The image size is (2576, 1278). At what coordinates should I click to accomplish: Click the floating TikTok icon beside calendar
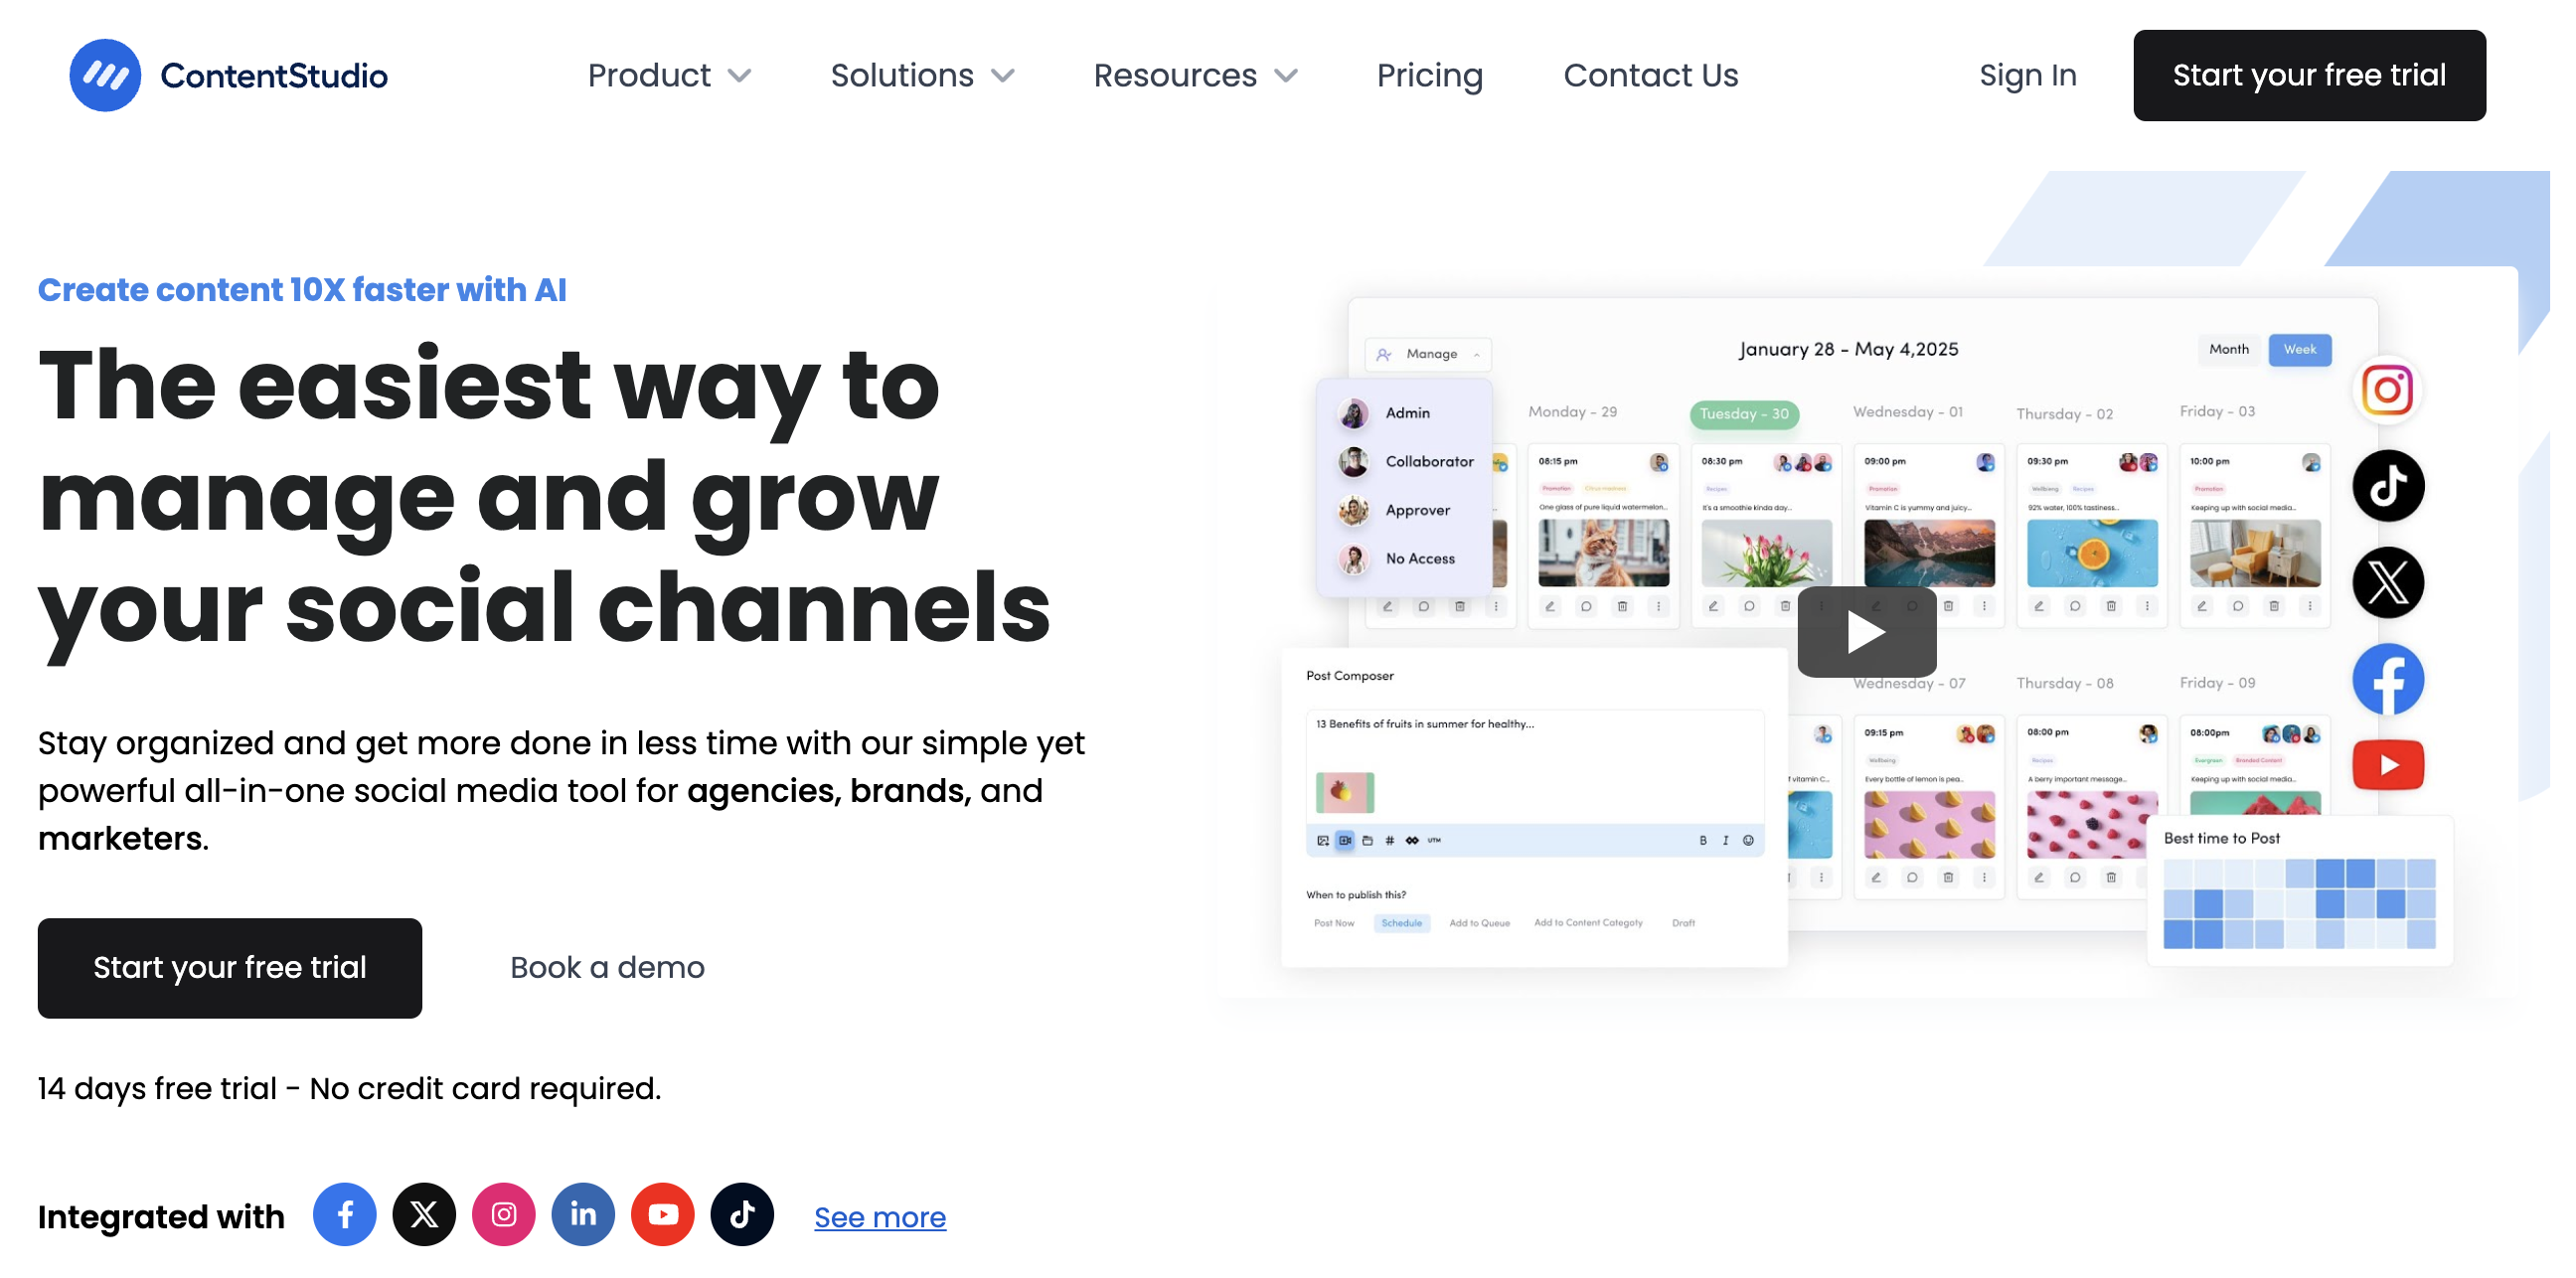point(2387,486)
